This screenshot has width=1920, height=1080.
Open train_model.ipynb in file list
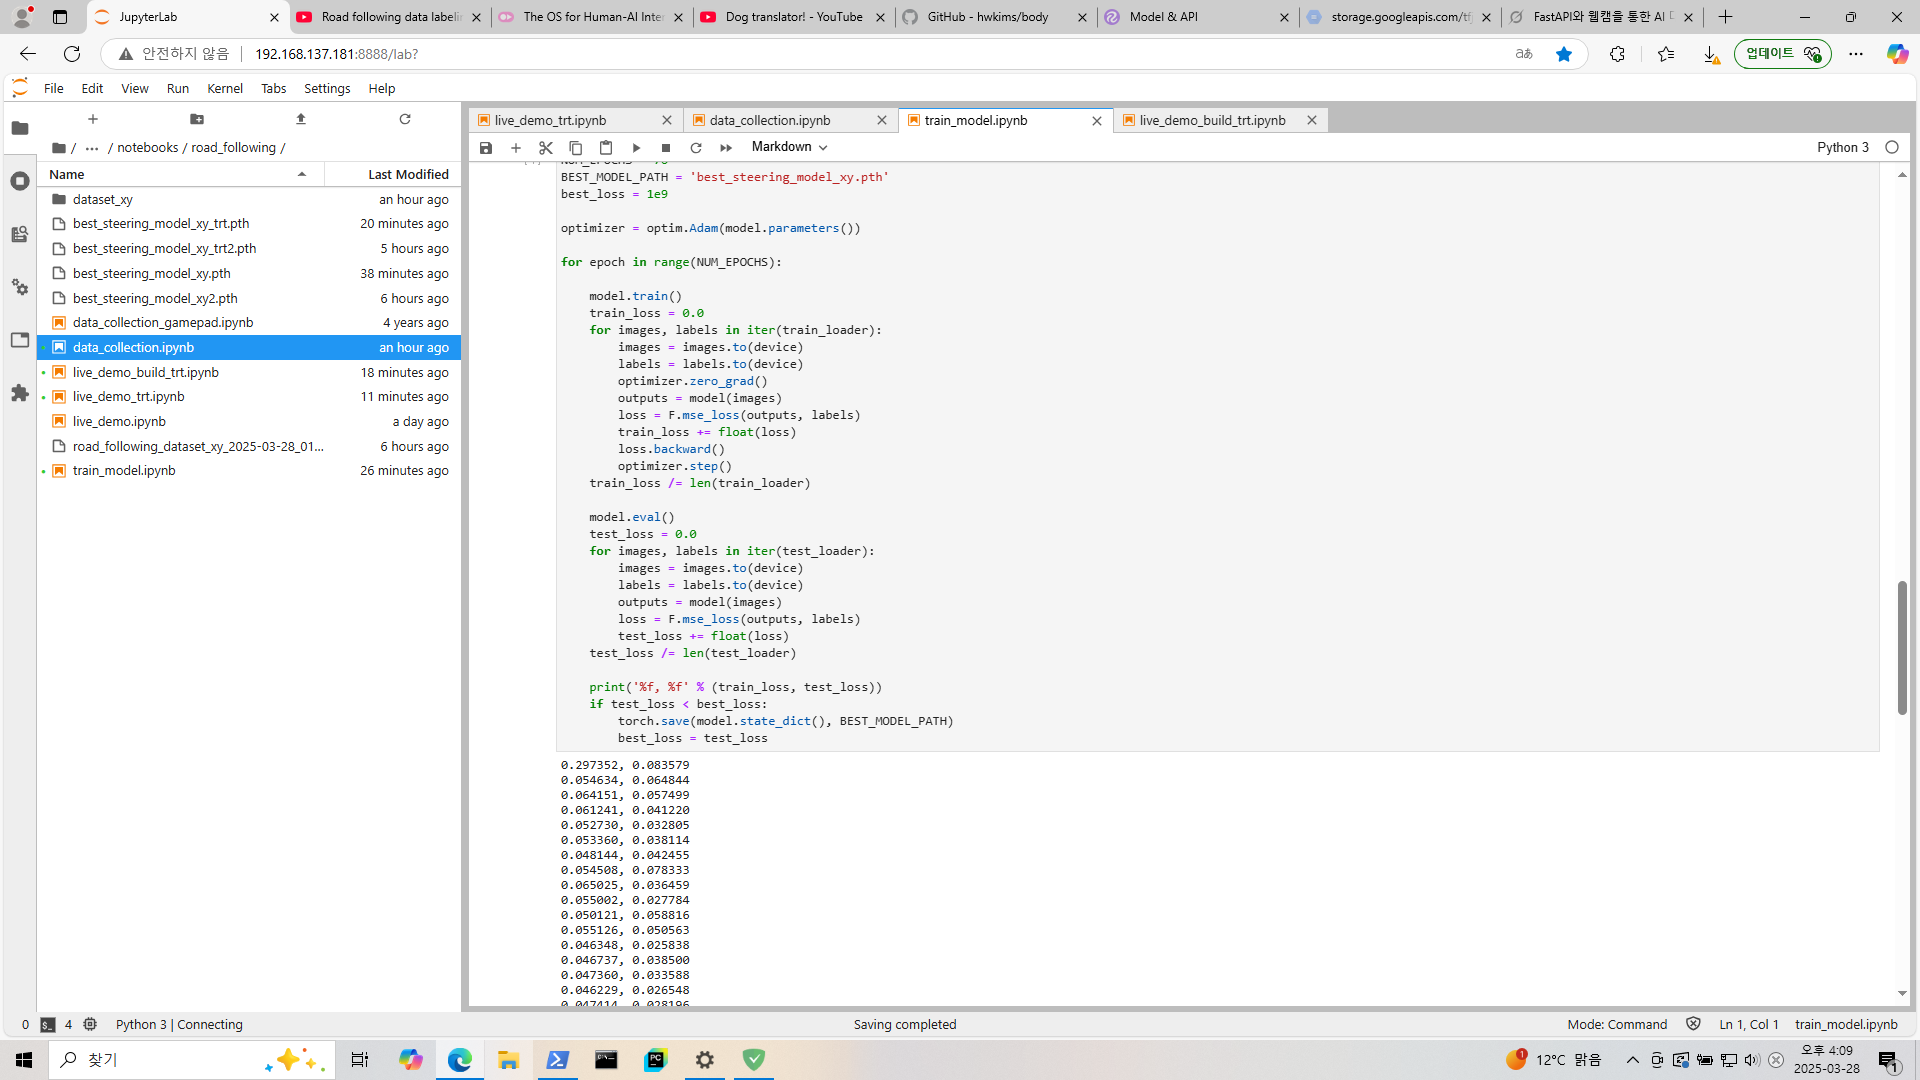tap(124, 471)
